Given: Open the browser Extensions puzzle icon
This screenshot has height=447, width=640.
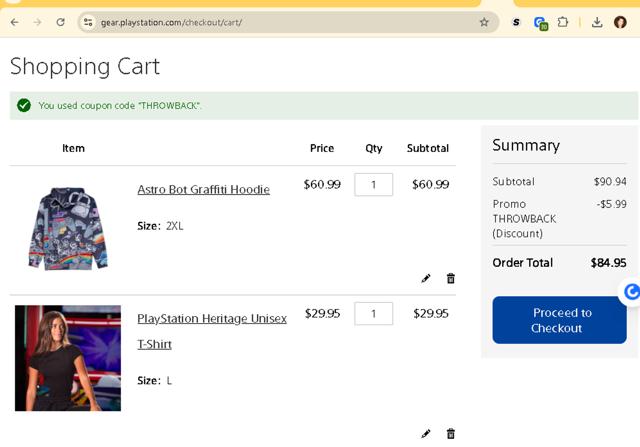Looking at the screenshot, I should click(x=563, y=22).
